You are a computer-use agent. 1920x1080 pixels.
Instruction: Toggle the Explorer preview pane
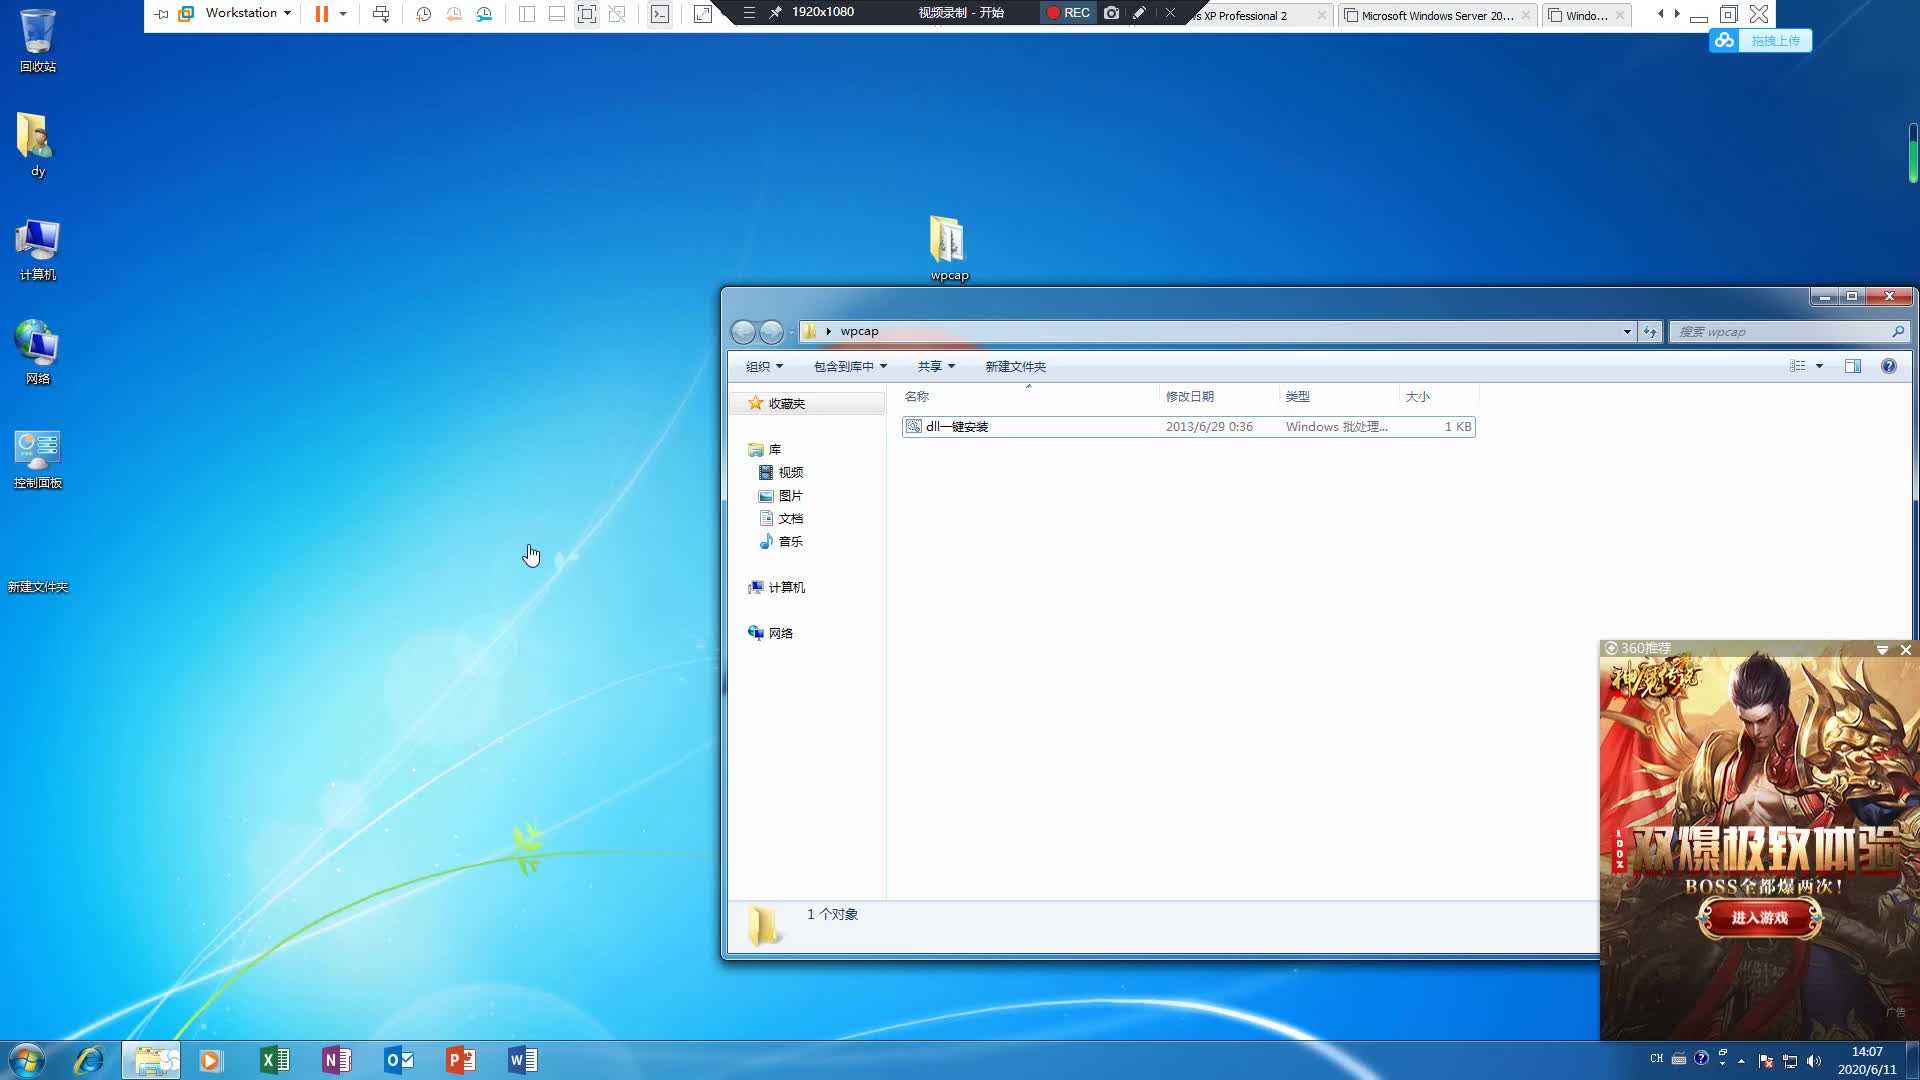pos(1853,366)
